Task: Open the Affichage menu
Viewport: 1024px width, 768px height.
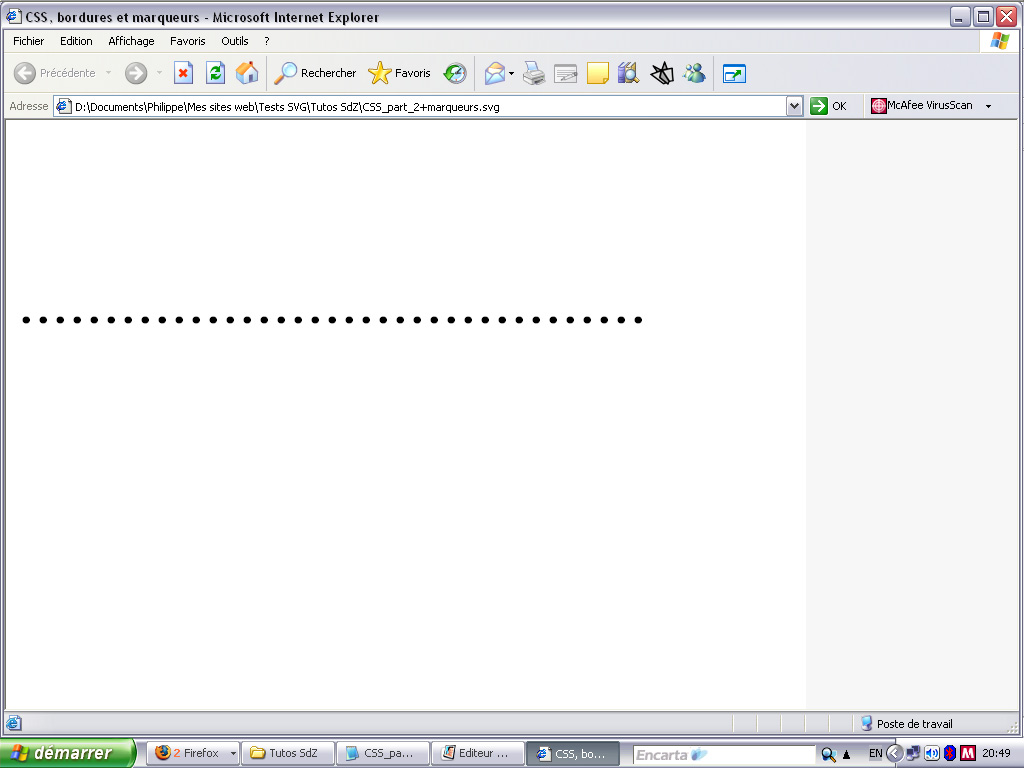Action: 131,41
